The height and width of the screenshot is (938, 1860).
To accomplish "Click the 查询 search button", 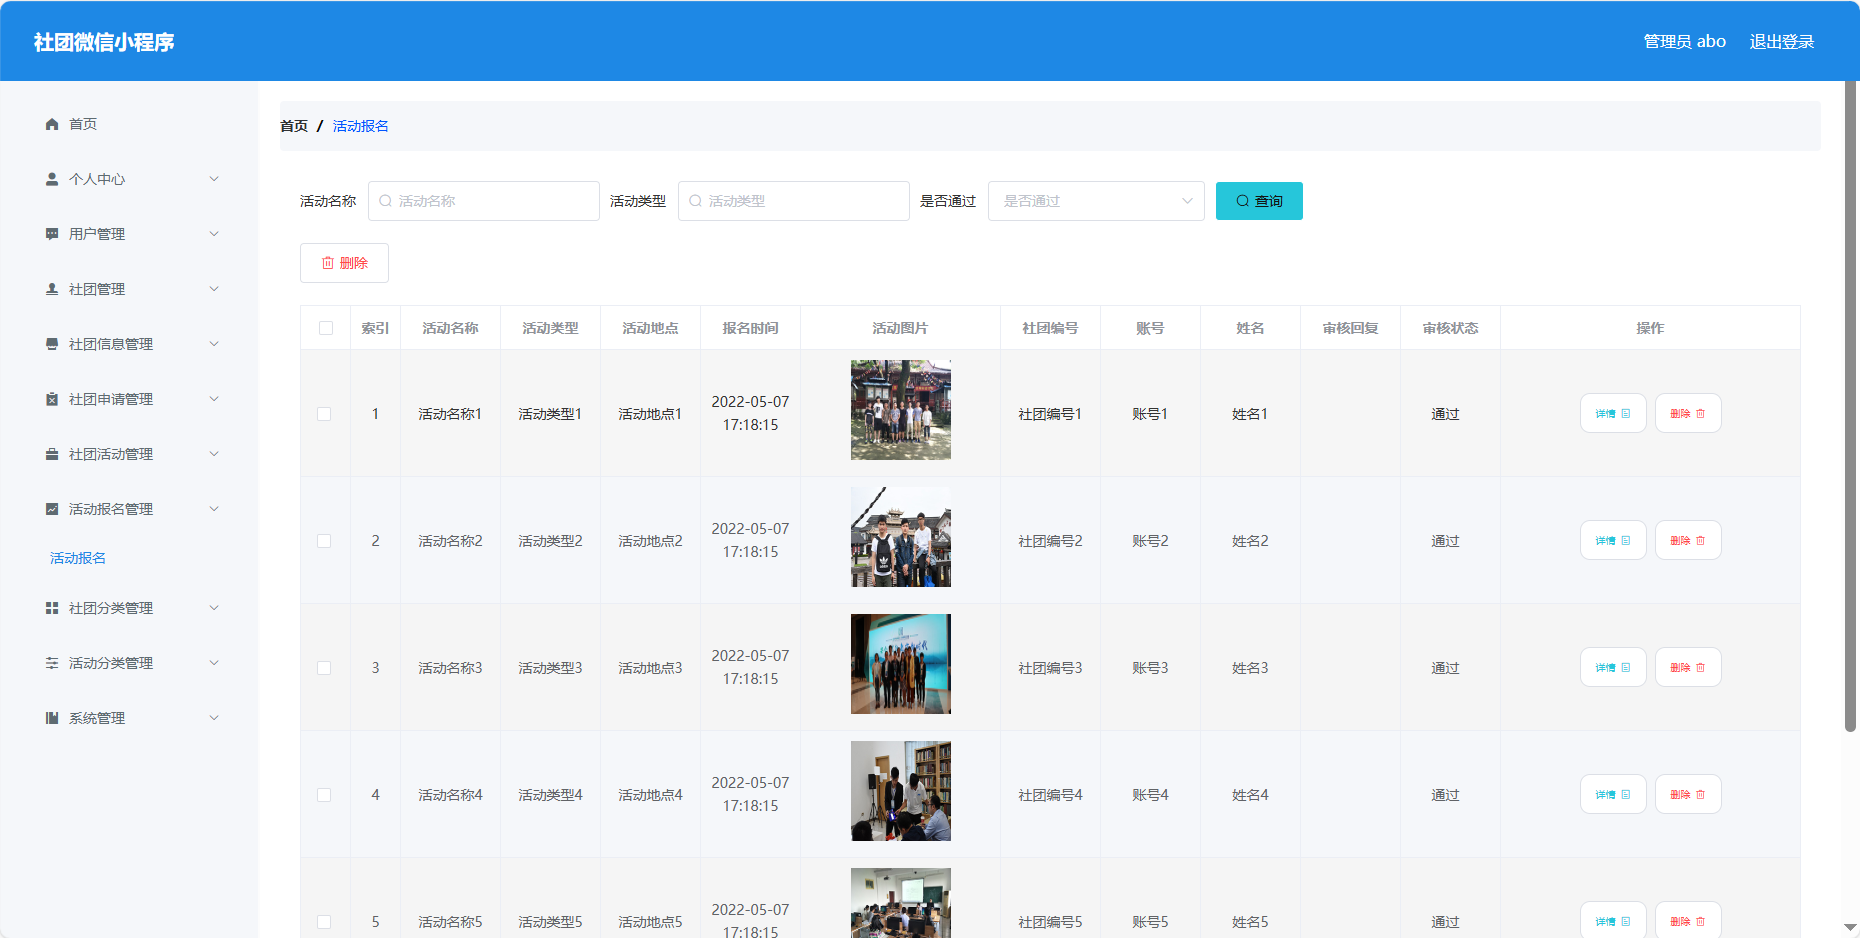I will (1259, 201).
